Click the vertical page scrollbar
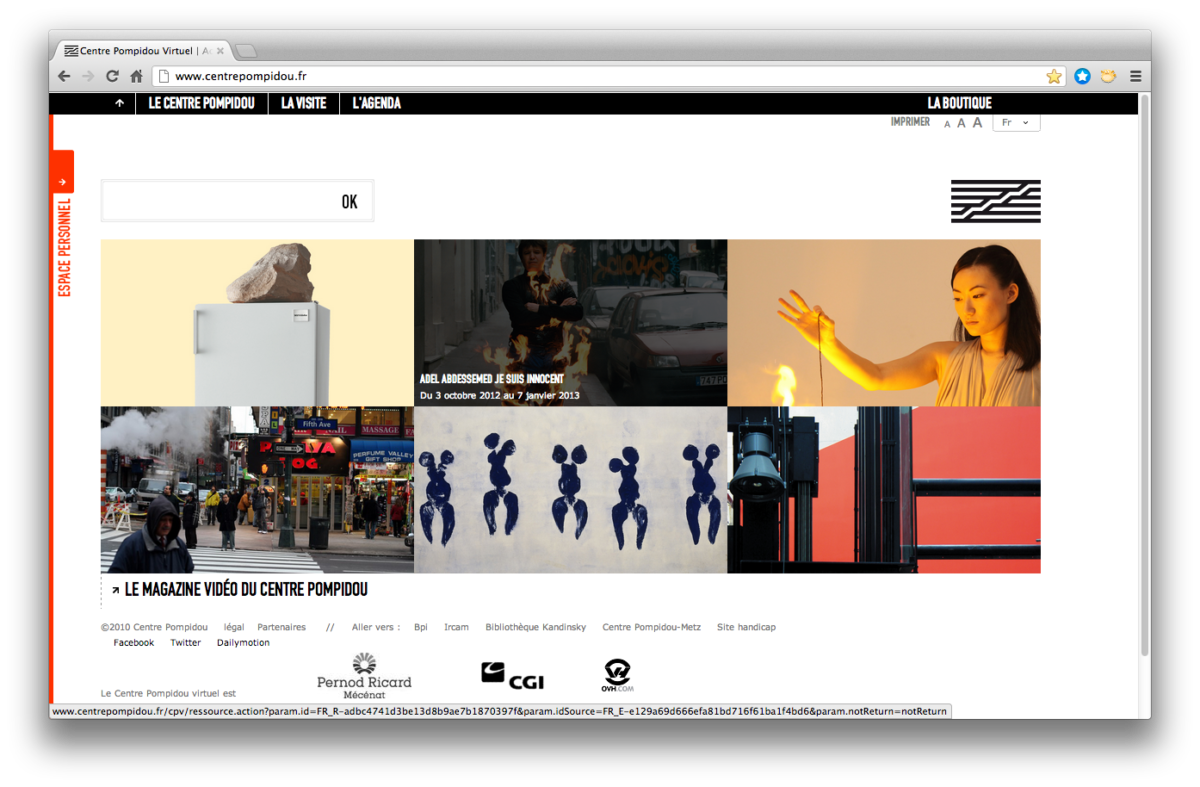 (1145, 375)
